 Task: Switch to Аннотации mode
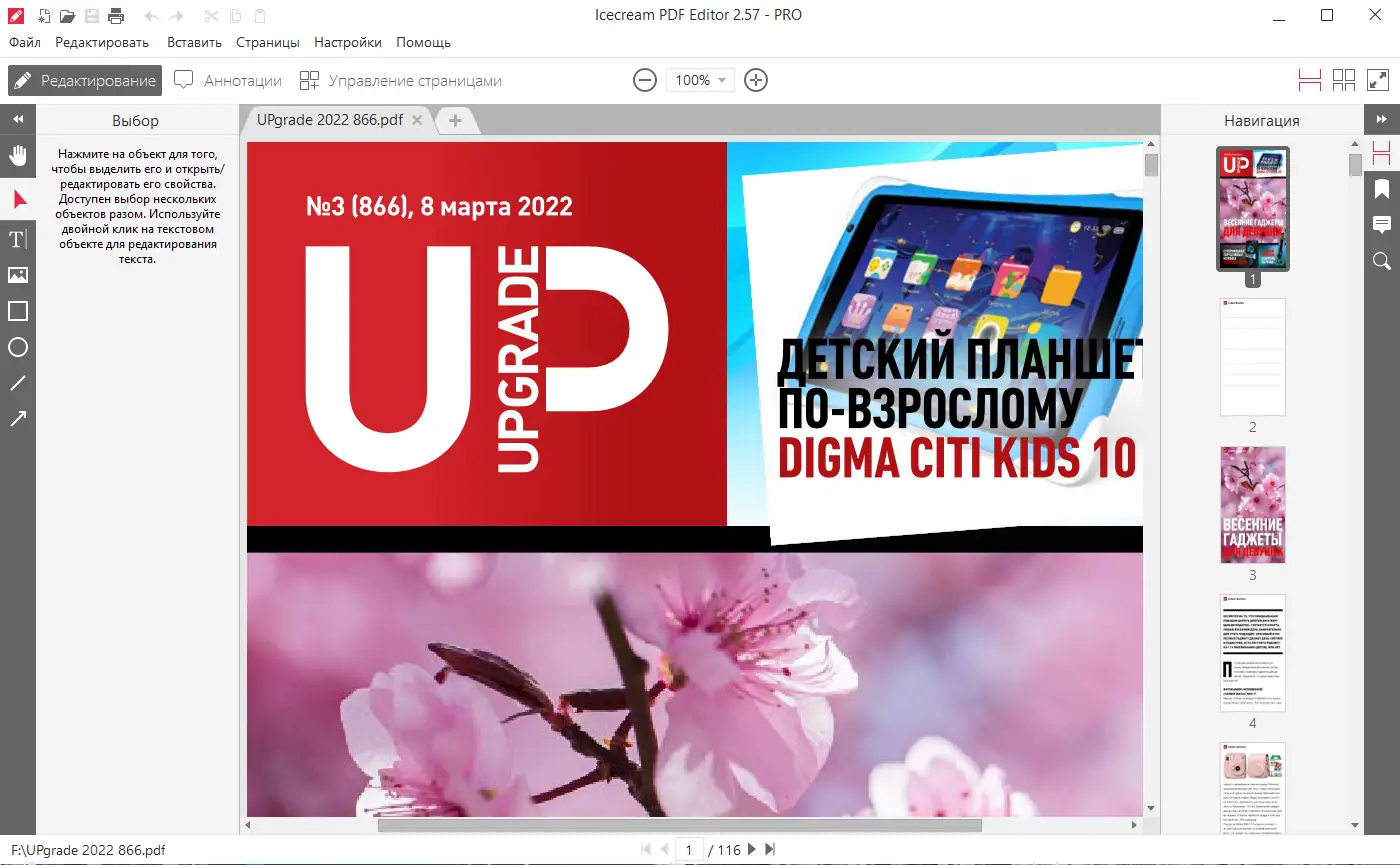click(x=228, y=81)
